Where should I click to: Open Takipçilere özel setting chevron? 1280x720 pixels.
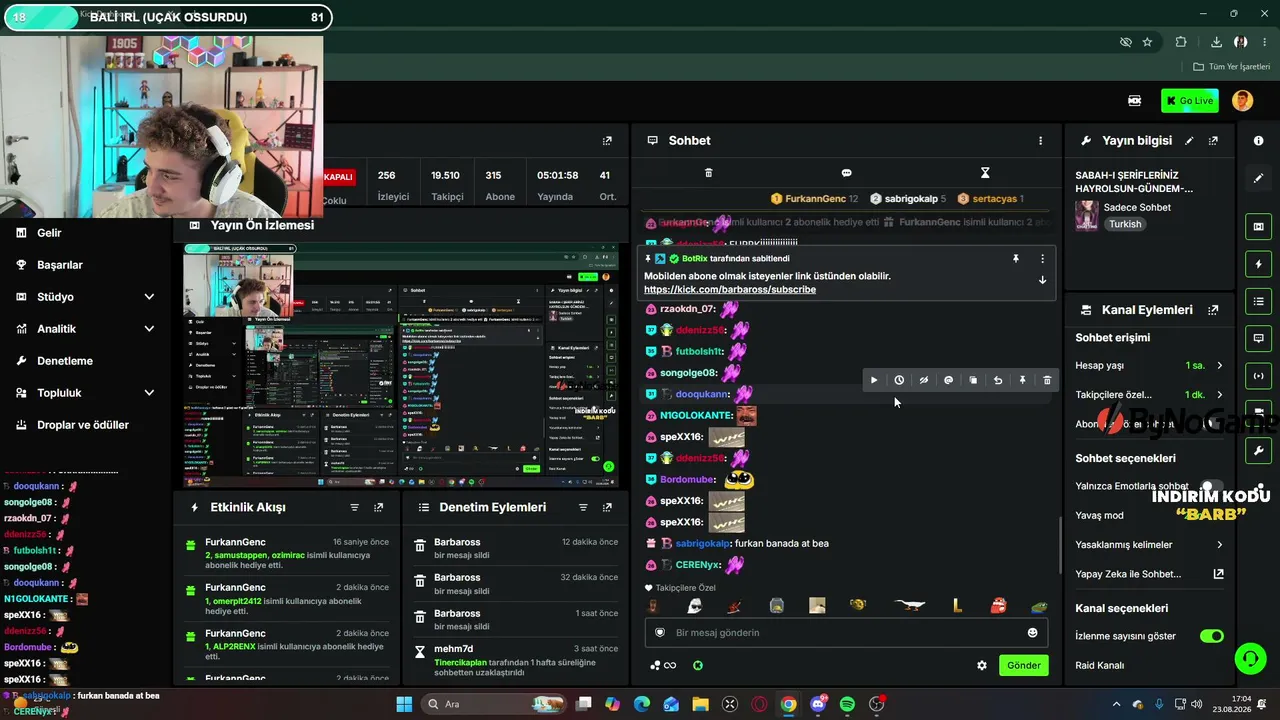coord(1220,395)
